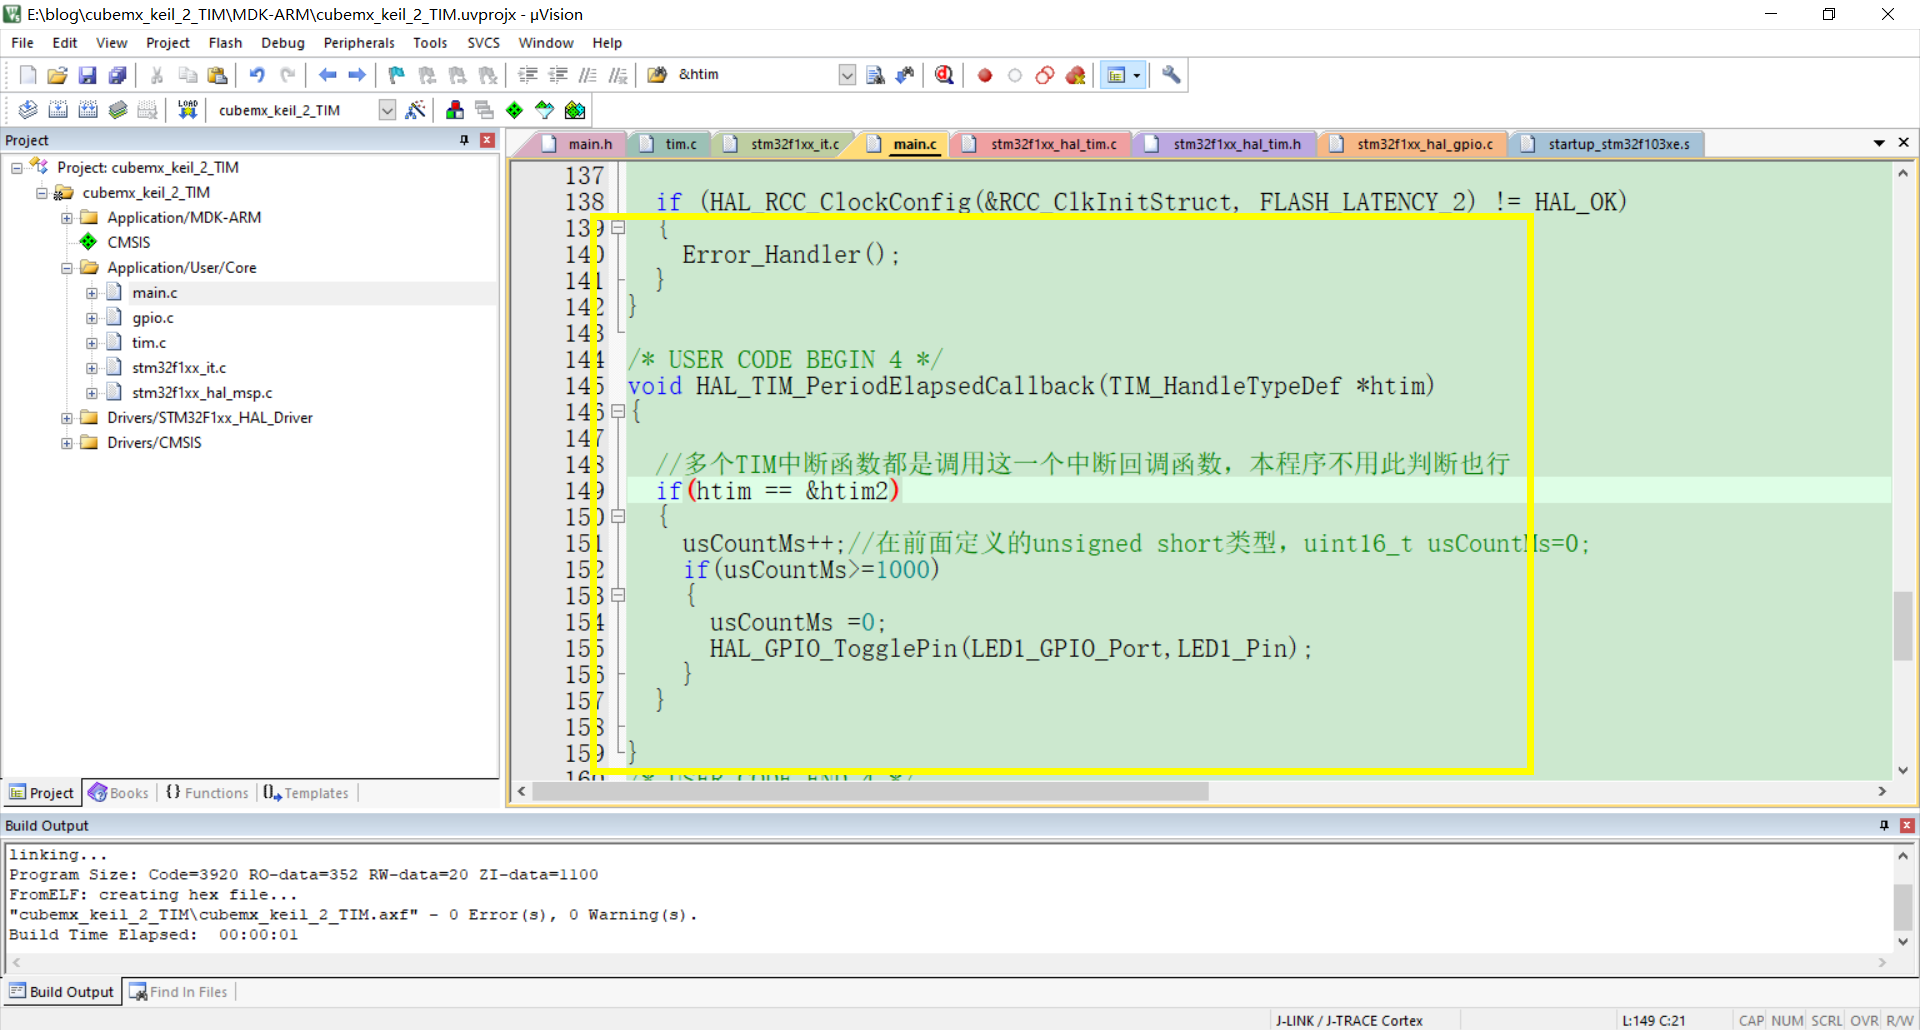Download code to flash with LOAD
The width and height of the screenshot is (1920, 1030).
point(187,110)
